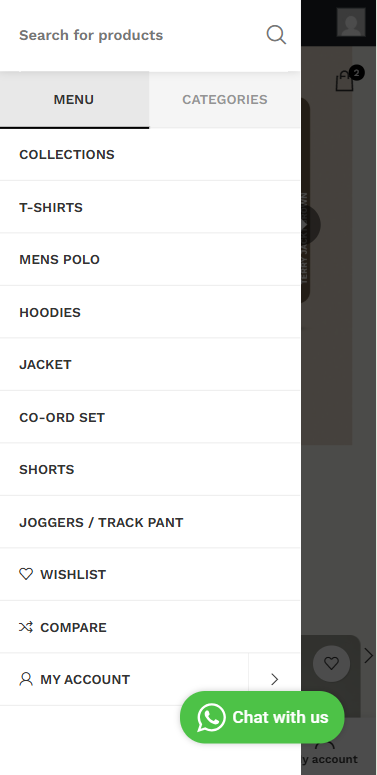Go to next product with right chevron
Viewport: 377px width, 775px height.
[369, 656]
